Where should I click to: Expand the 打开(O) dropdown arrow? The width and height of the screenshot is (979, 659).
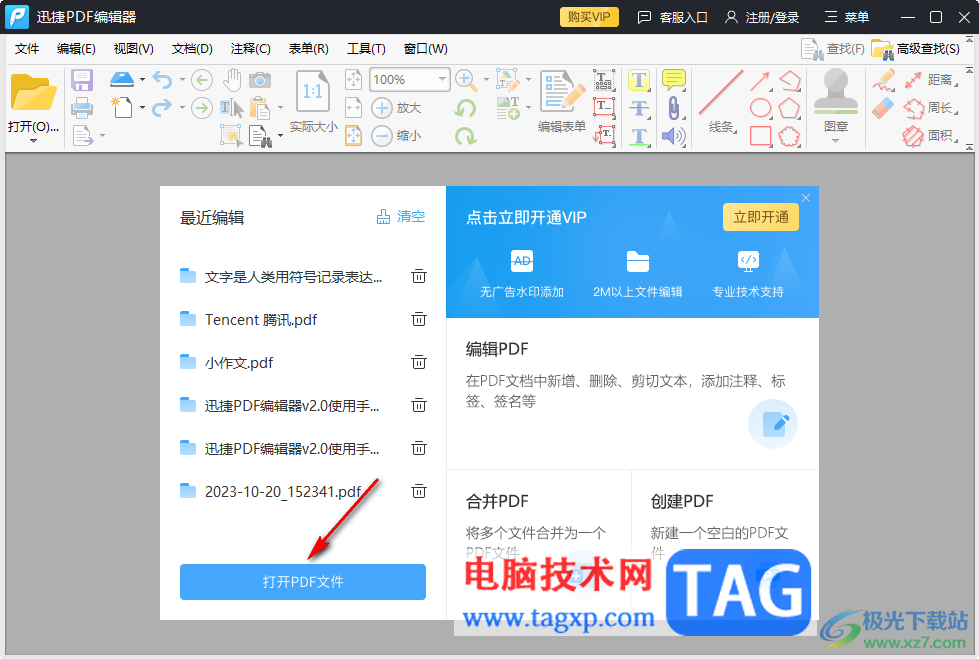point(33,141)
